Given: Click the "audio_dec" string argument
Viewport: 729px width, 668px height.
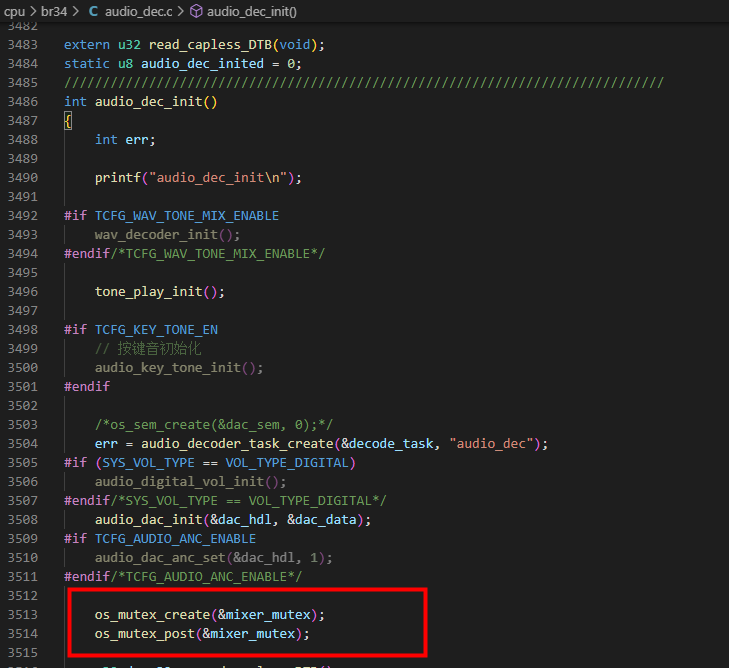Looking at the screenshot, I should (x=491, y=444).
